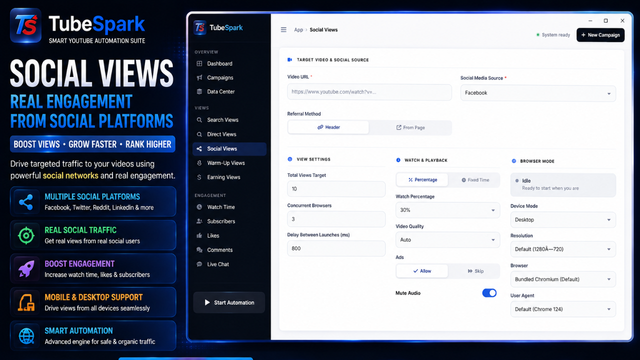Screen dimensions: 640x360
Task: Click the App breadcrumb link
Action: [x=298, y=30]
